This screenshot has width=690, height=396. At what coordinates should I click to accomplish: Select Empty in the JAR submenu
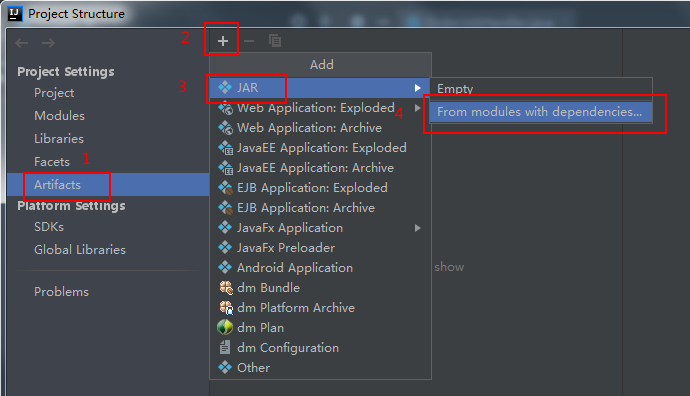[541, 89]
